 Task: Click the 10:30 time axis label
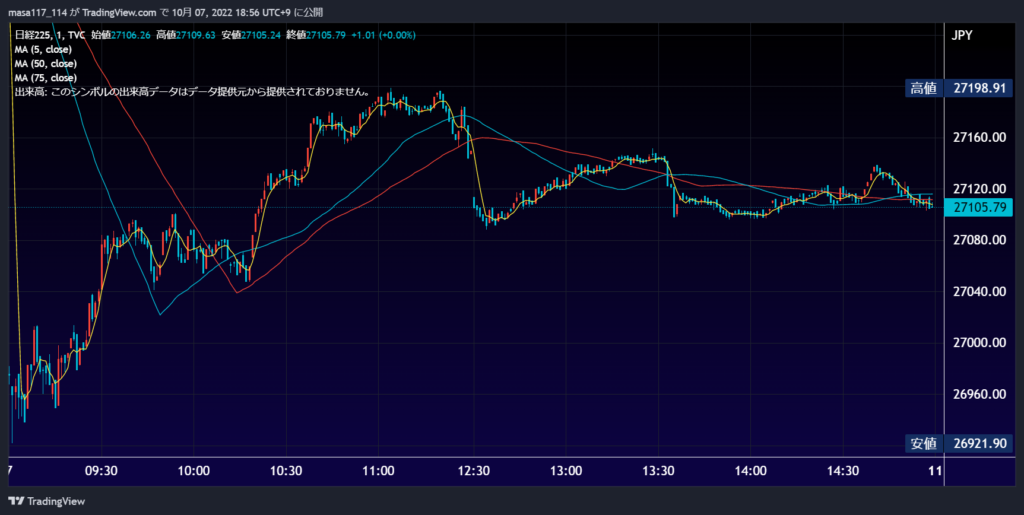pyautogui.click(x=286, y=471)
